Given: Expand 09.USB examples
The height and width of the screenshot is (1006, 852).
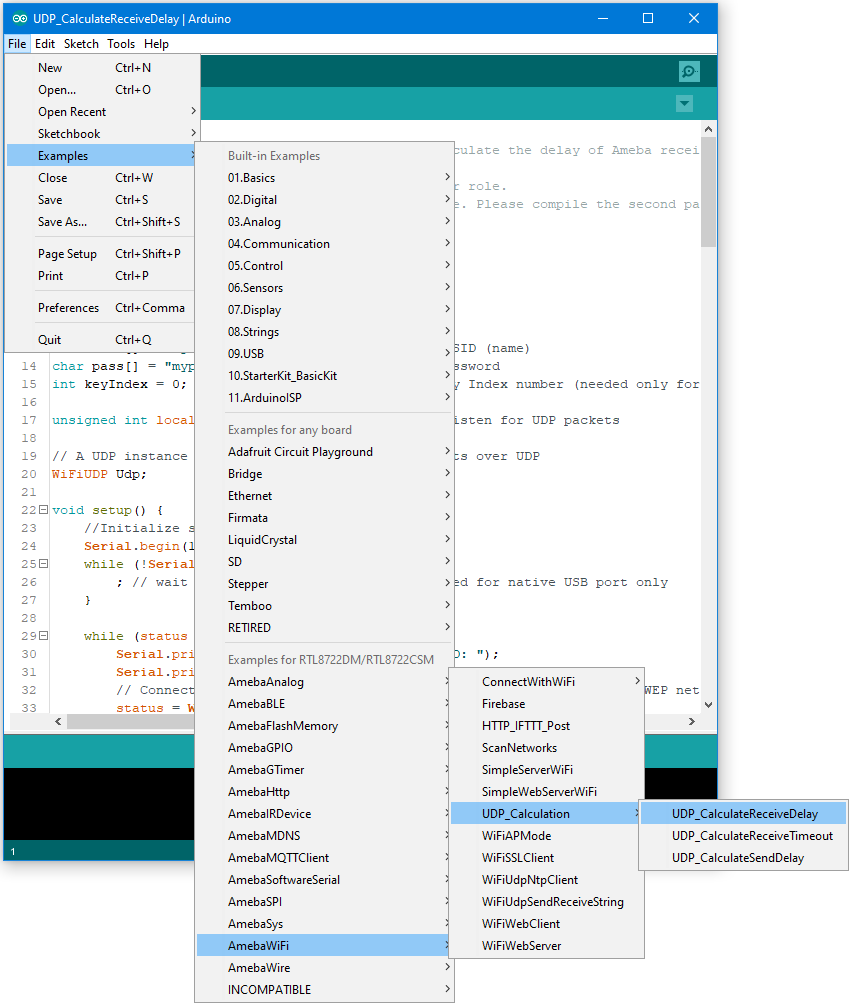Looking at the screenshot, I should point(325,354).
